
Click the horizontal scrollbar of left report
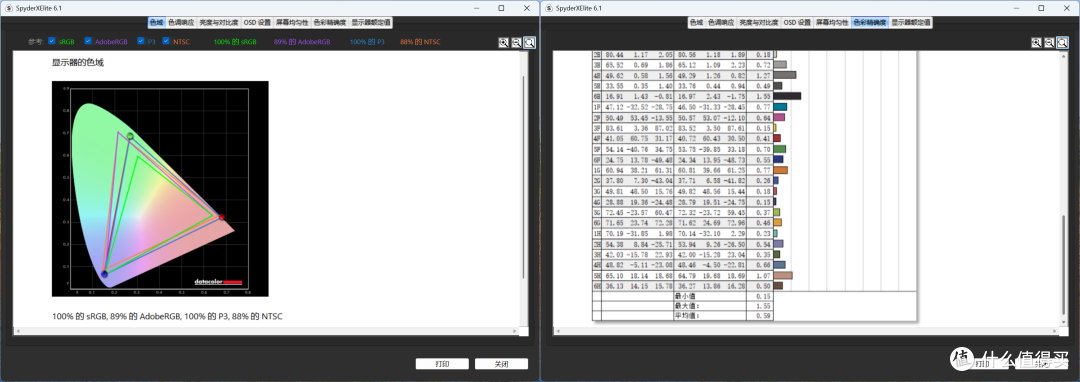[266, 331]
